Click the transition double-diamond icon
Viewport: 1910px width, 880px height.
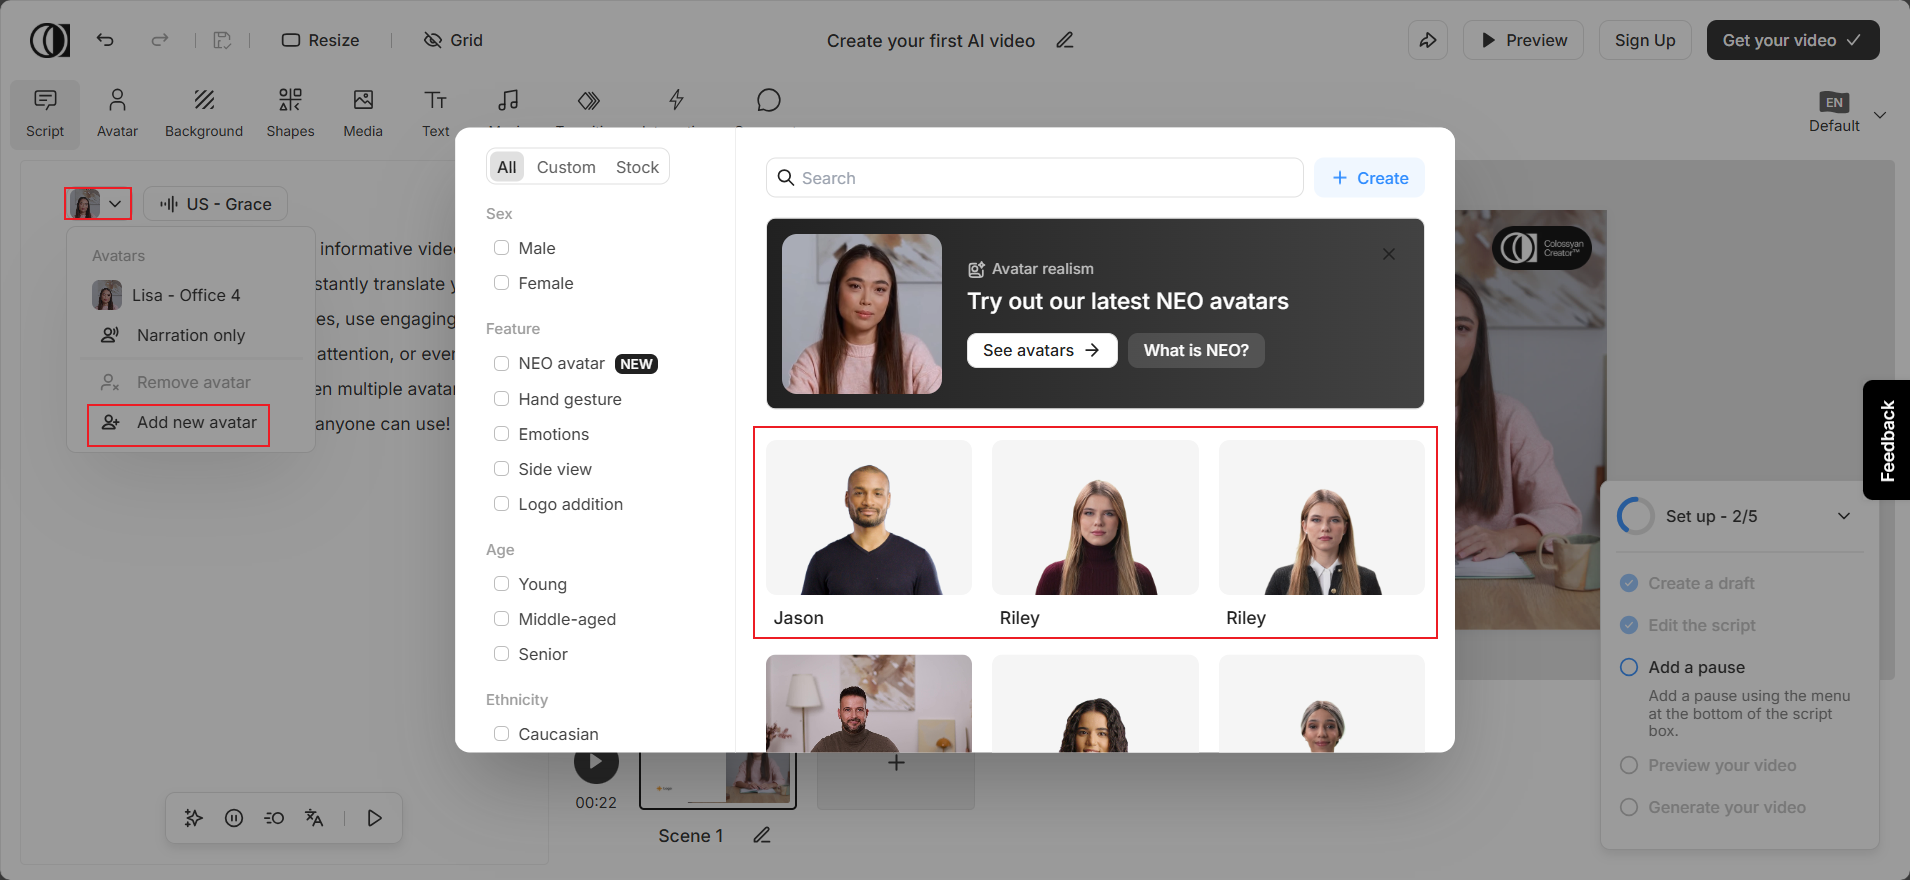coord(589,101)
